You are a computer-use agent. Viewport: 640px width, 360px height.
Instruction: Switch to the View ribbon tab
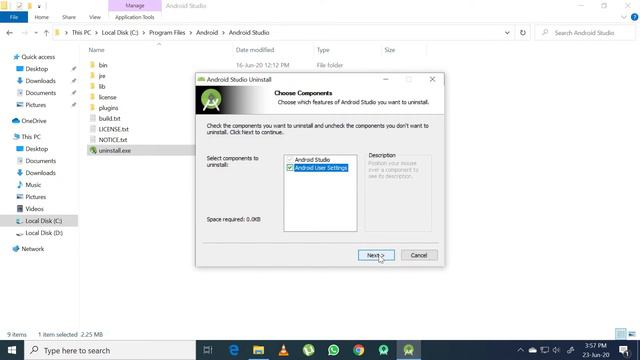pos(95,17)
